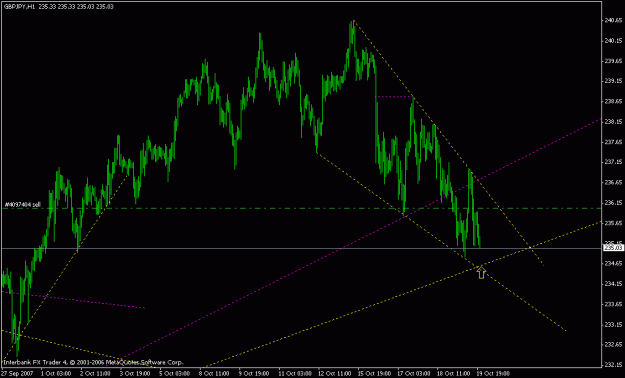Click the 234.15 price axis label
Viewport: 625px width, 378px height.
(x=614, y=284)
